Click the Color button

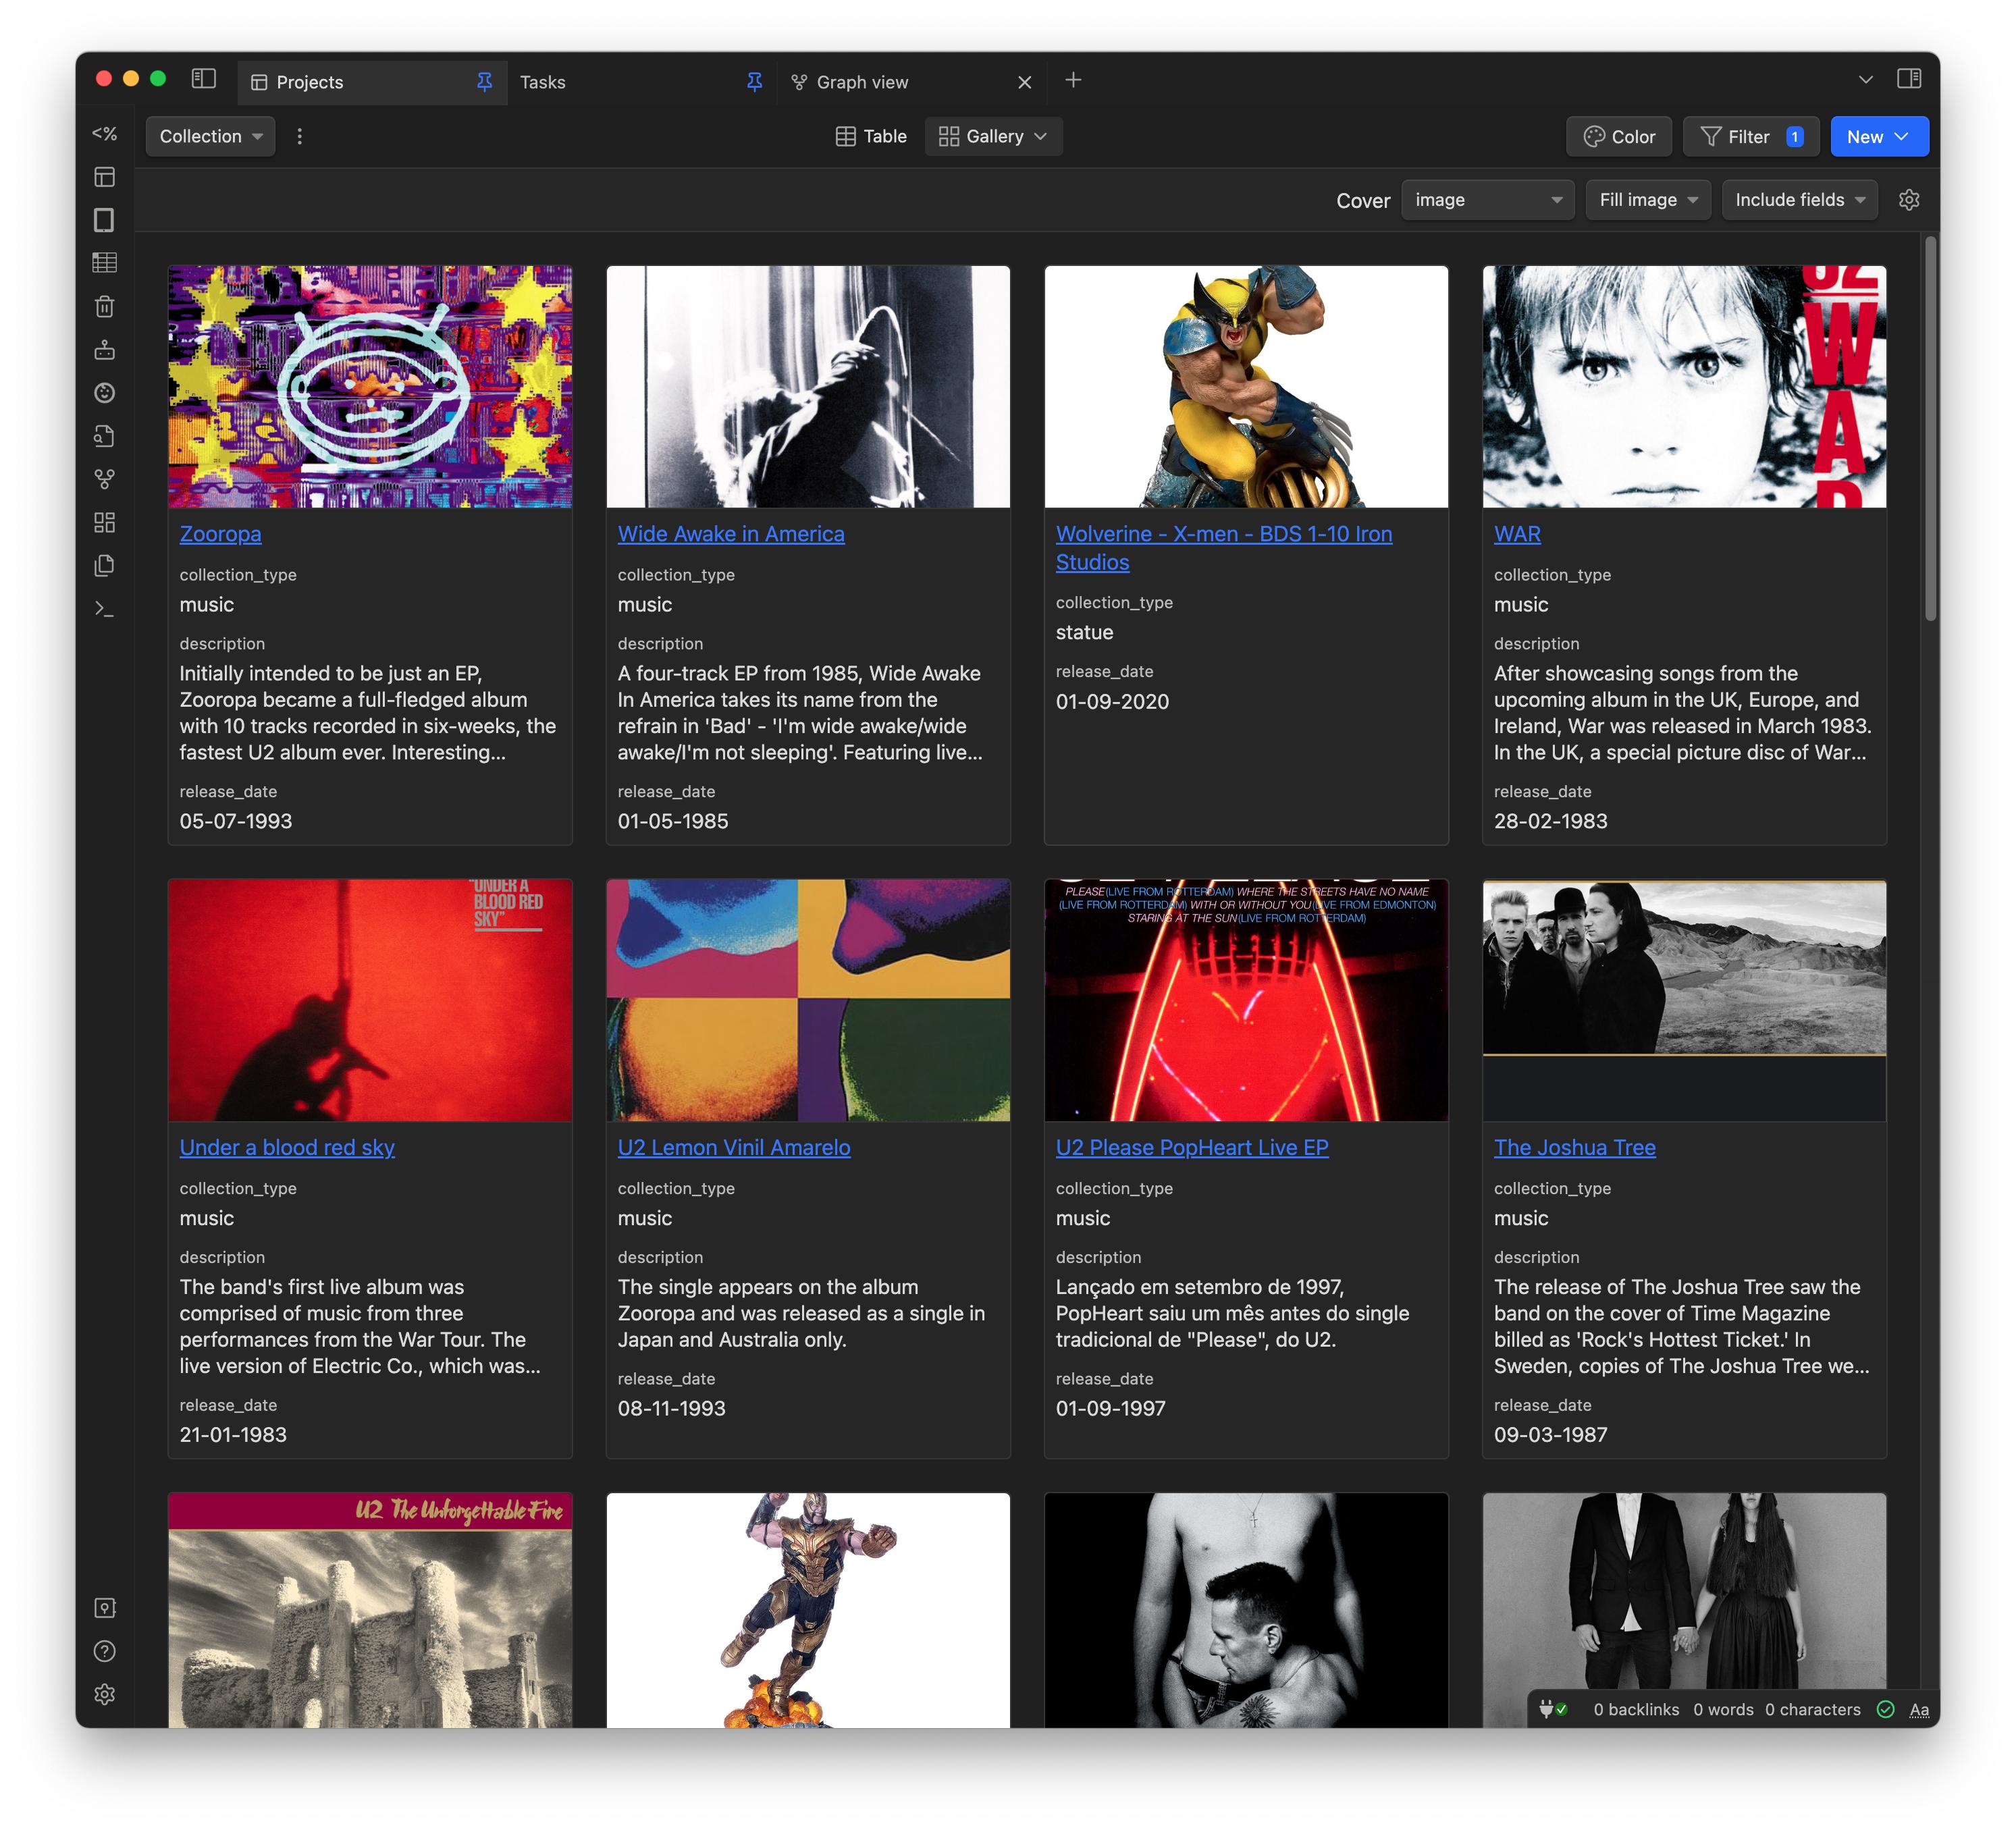[1619, 136]
